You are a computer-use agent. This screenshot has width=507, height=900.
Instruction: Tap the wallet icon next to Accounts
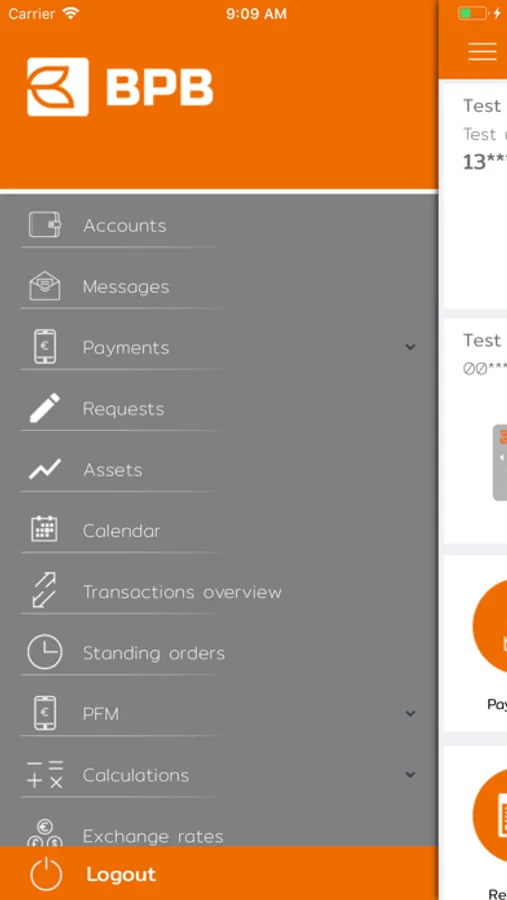tap(45, 224)
